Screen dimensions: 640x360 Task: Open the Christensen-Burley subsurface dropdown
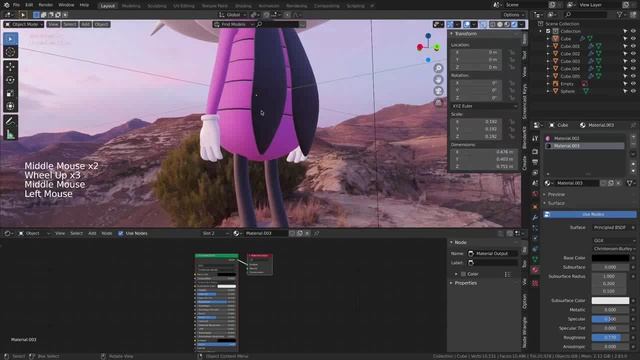(614, 249)
